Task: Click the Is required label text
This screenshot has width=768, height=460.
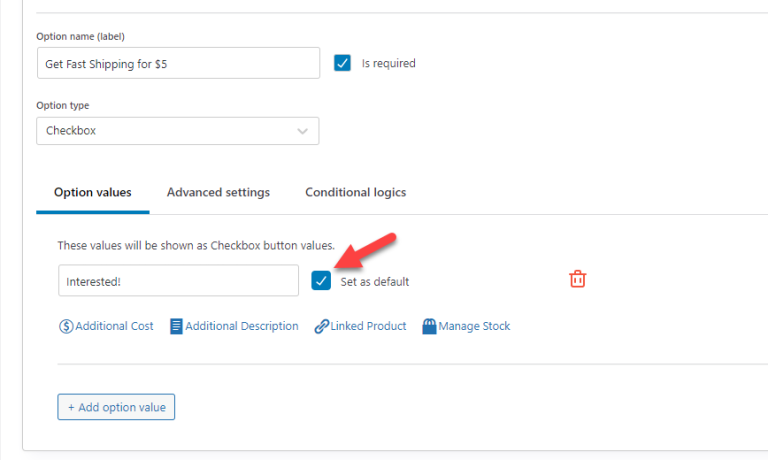Action: 388,63
